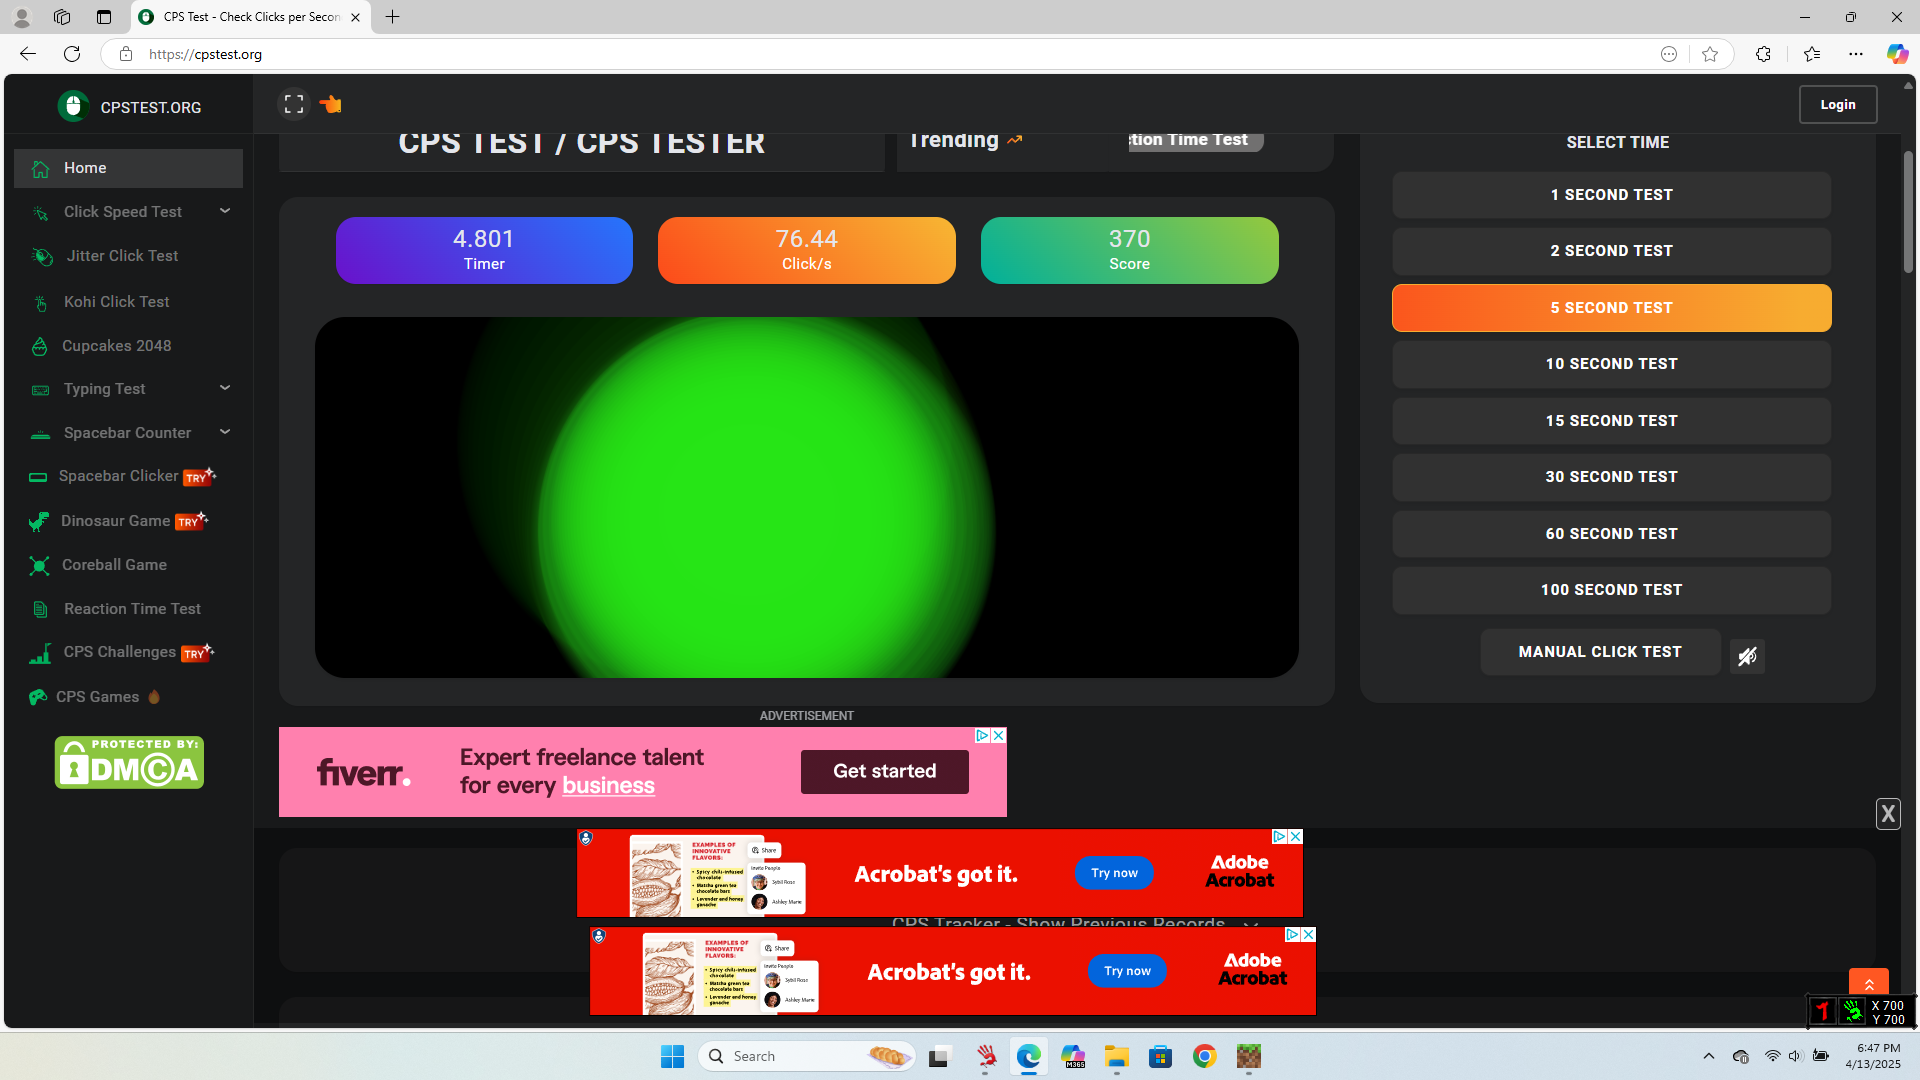The image size is (1920, 1080).
Task: Close the overlay ad with X
Action: point(1887,814)
